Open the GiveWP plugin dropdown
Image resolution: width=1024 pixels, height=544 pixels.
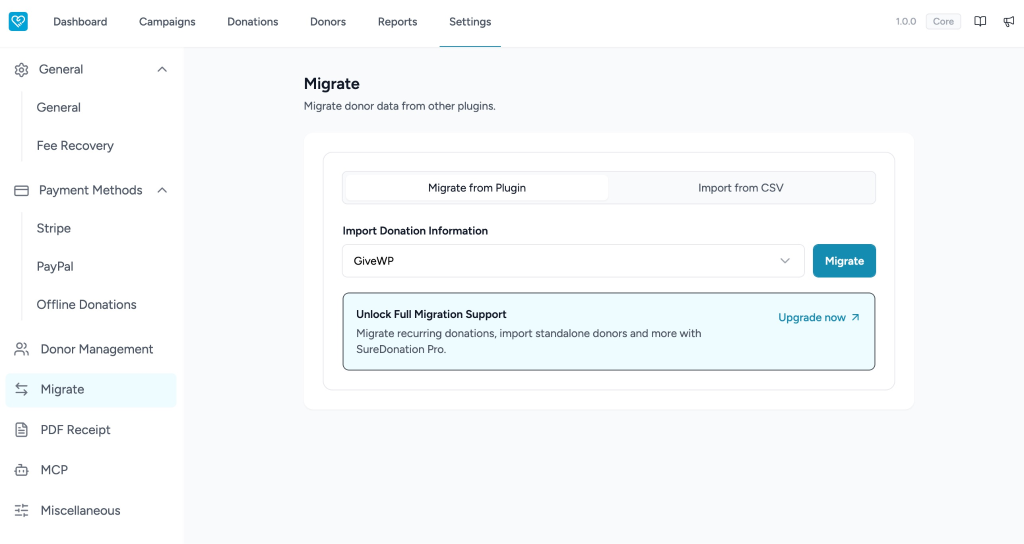[x=573, y=261]
